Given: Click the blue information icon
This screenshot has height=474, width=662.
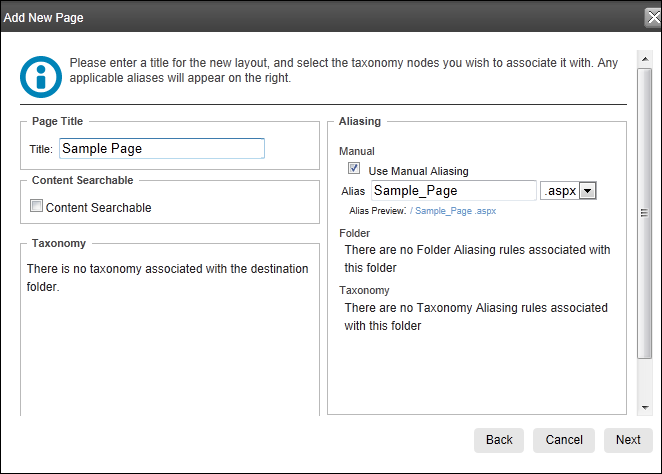Looking at the screenshot, I should click(x=41, y=77).
